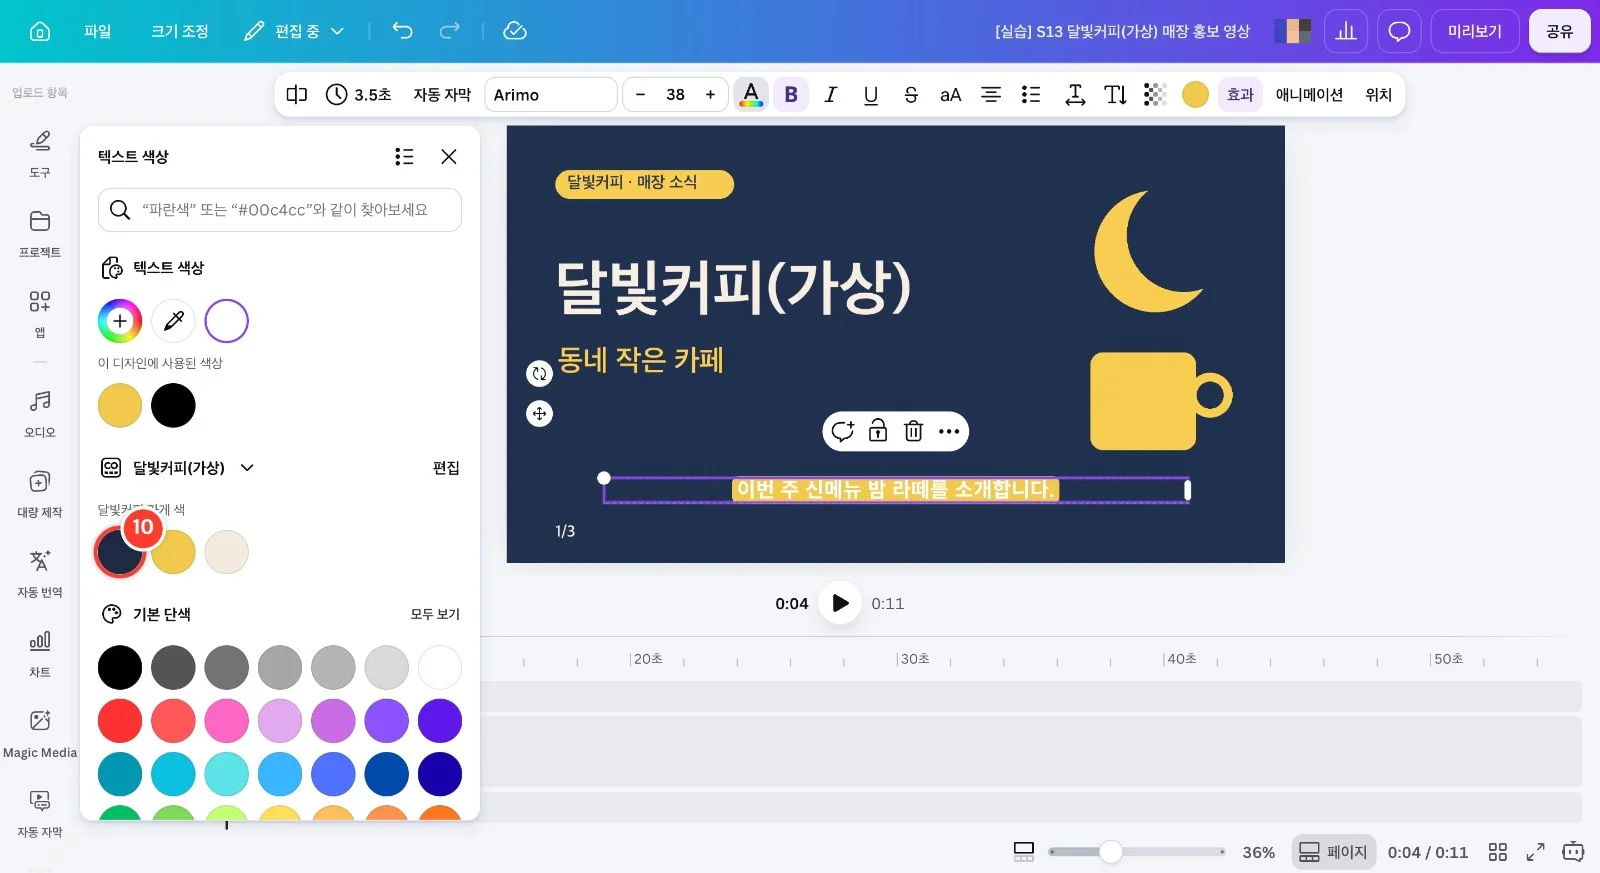The image size is (1600, 873).
Task: Decrease font size with minus
Action: [x=640, y=95]
